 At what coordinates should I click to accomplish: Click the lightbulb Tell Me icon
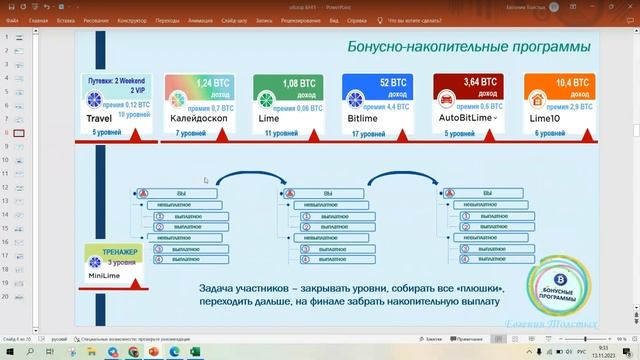click(380, 20)
